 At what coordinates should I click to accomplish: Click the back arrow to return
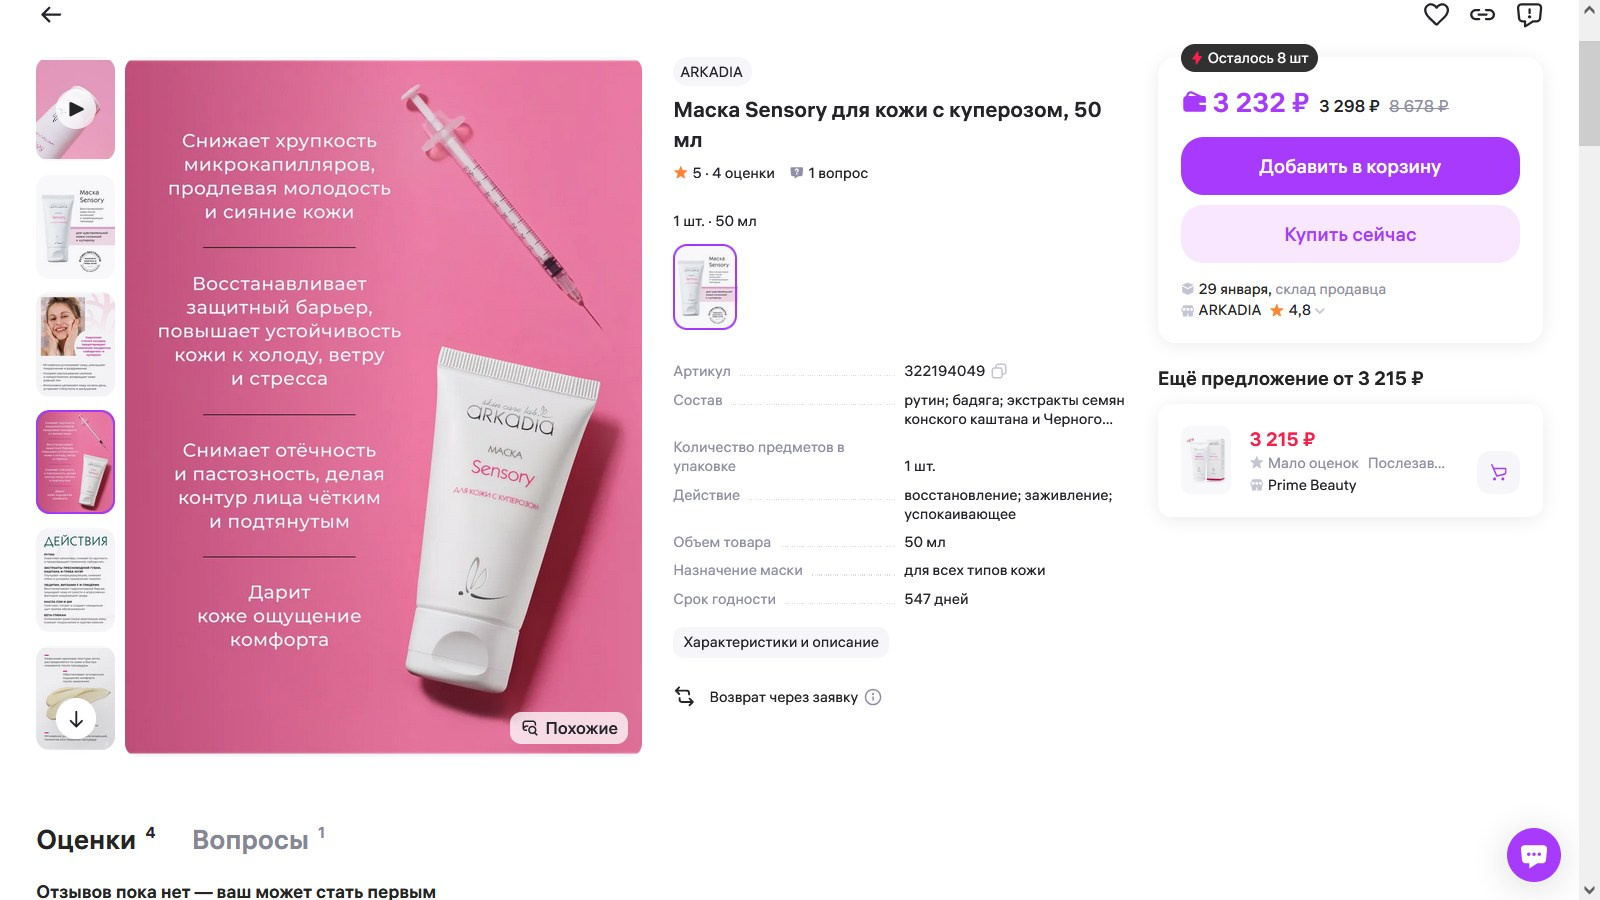(x=49, y=15)
